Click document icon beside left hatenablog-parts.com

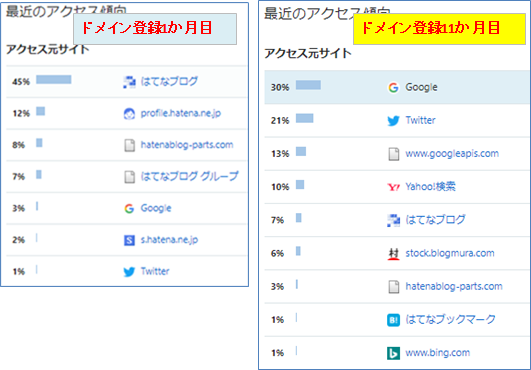click(129, 145)
